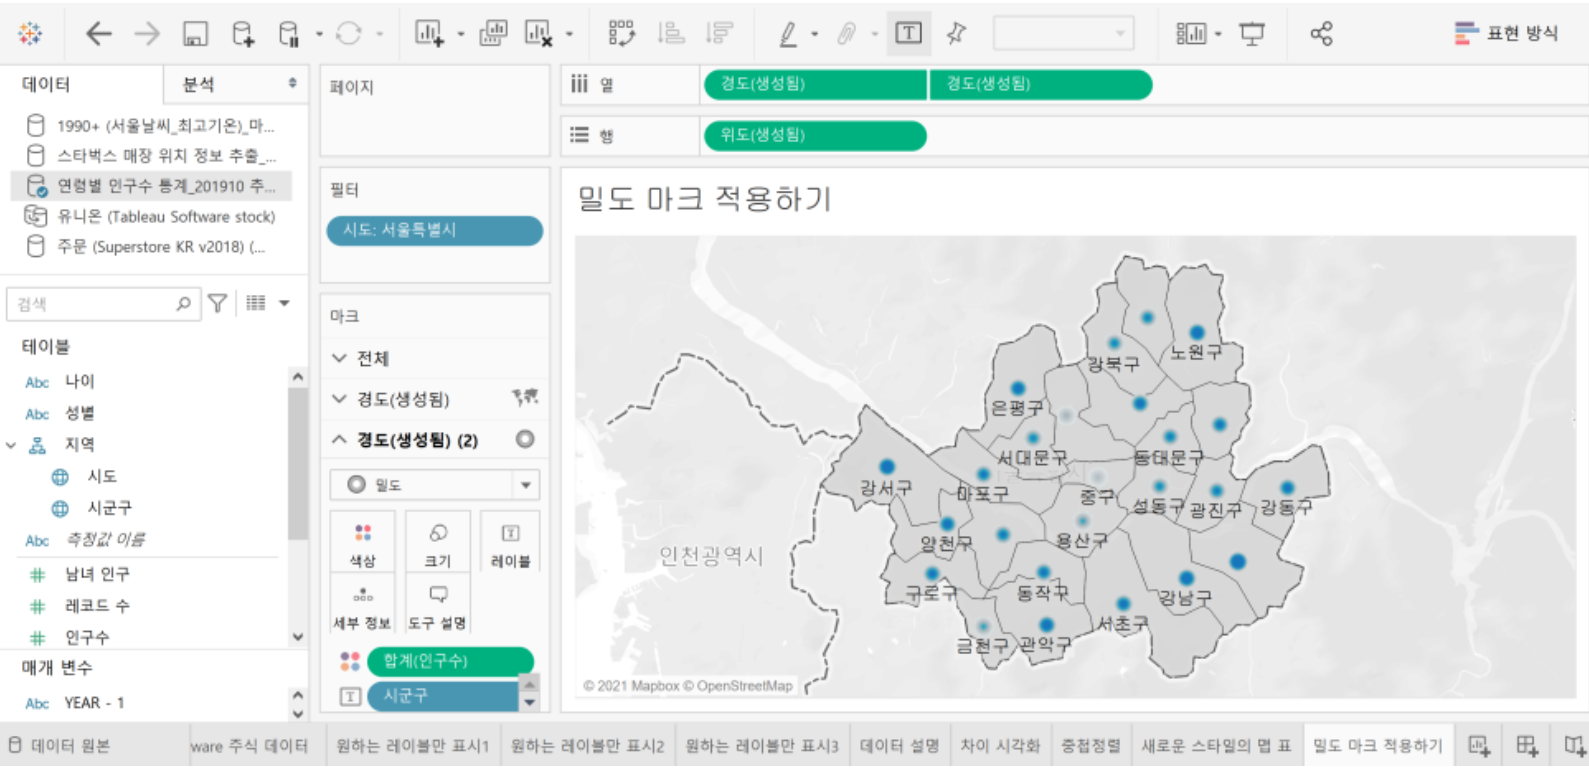This screenshot has height=768, width=1589.
Task: Switch to 중첩정렬 sheet tab
Action: (x=1091, y=746)
